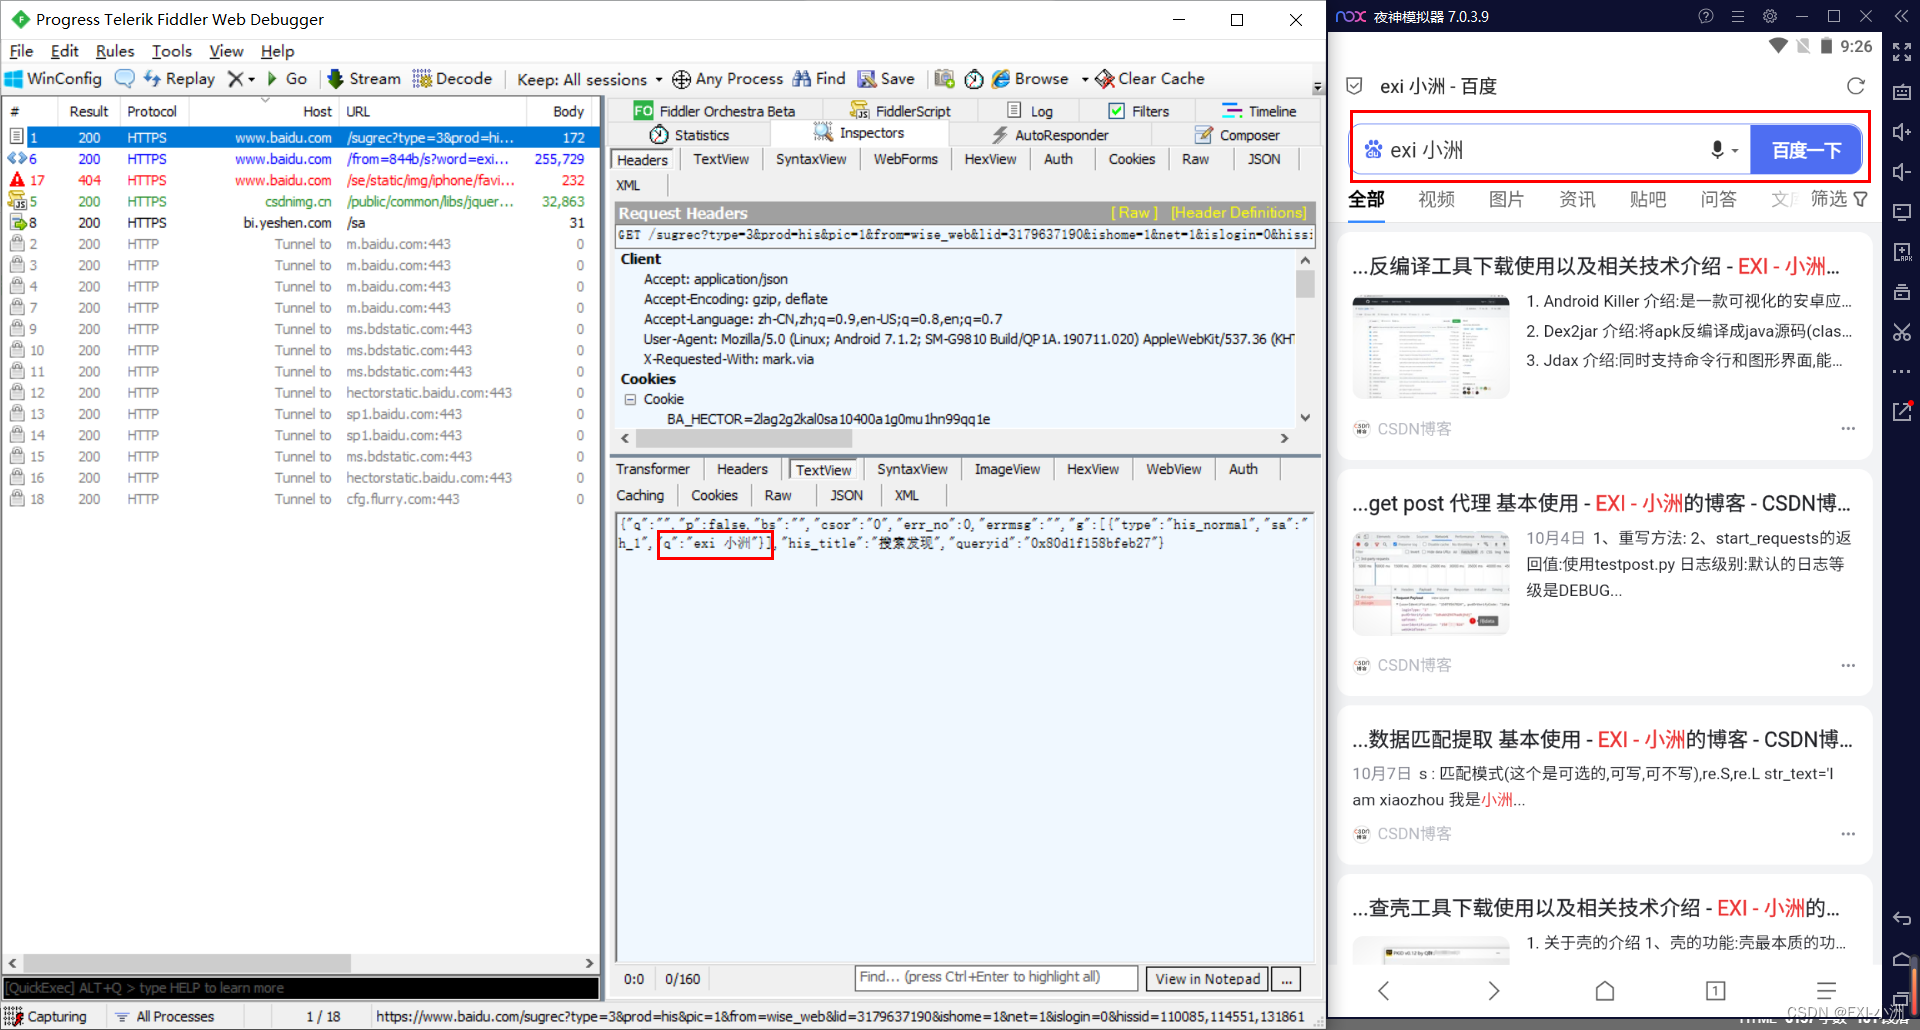Click the browser home icon in emulator

click(x=1605, y=990)
